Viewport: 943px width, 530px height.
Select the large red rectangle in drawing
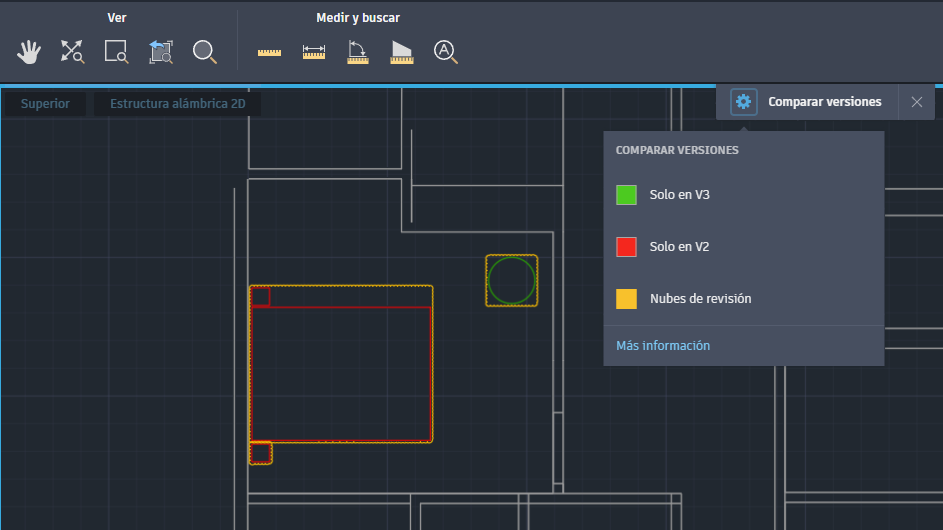(342, 374)
